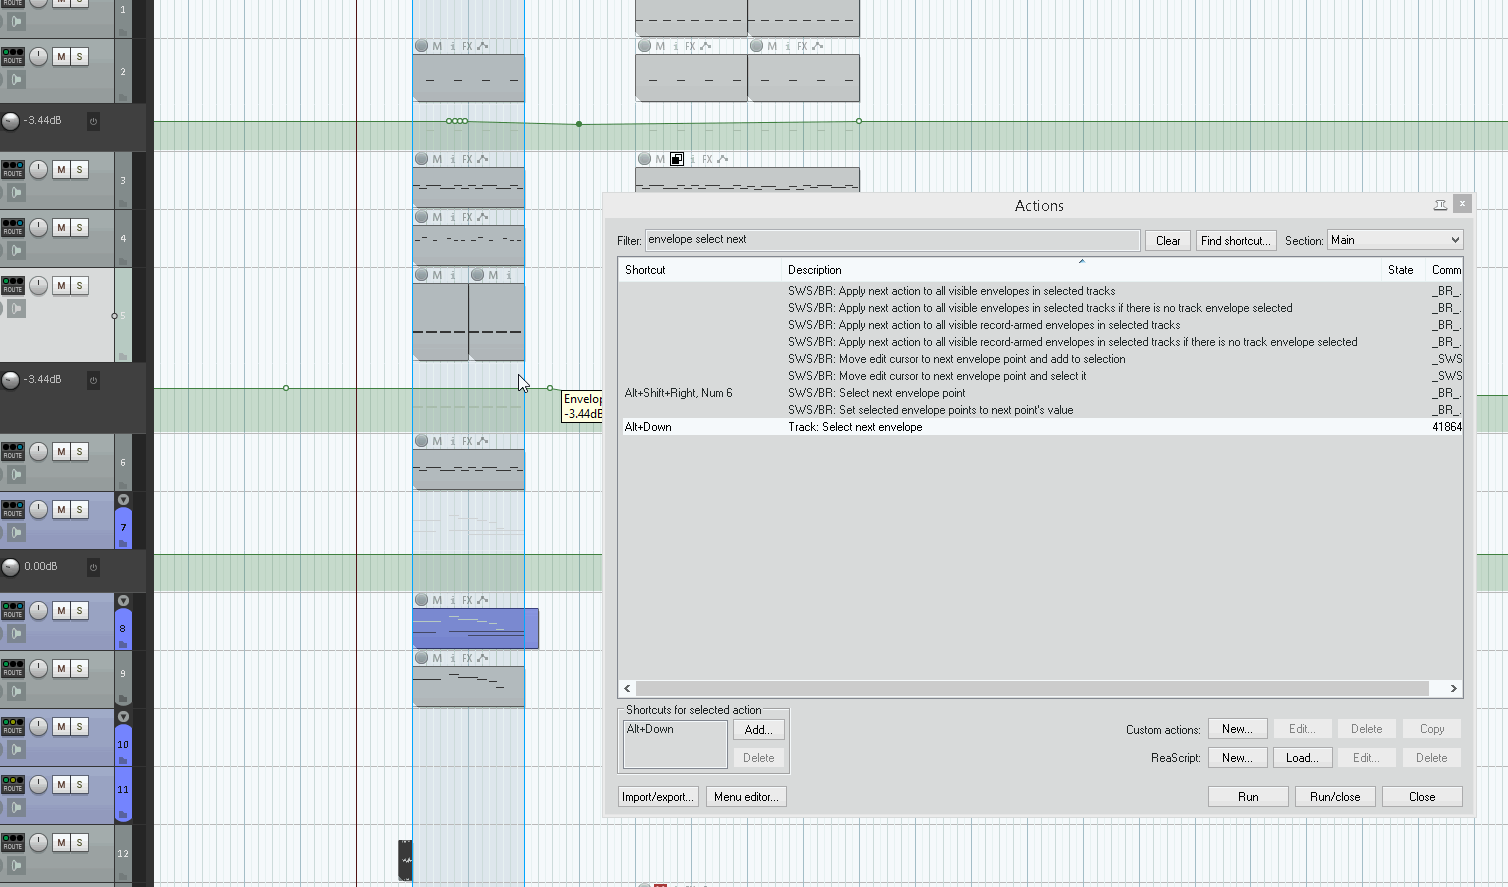The width and height of the screenshot is (1508, 887).
Task: Click the Actions list horizontal scrollbar right arrow
Action: coord(1454,688)
